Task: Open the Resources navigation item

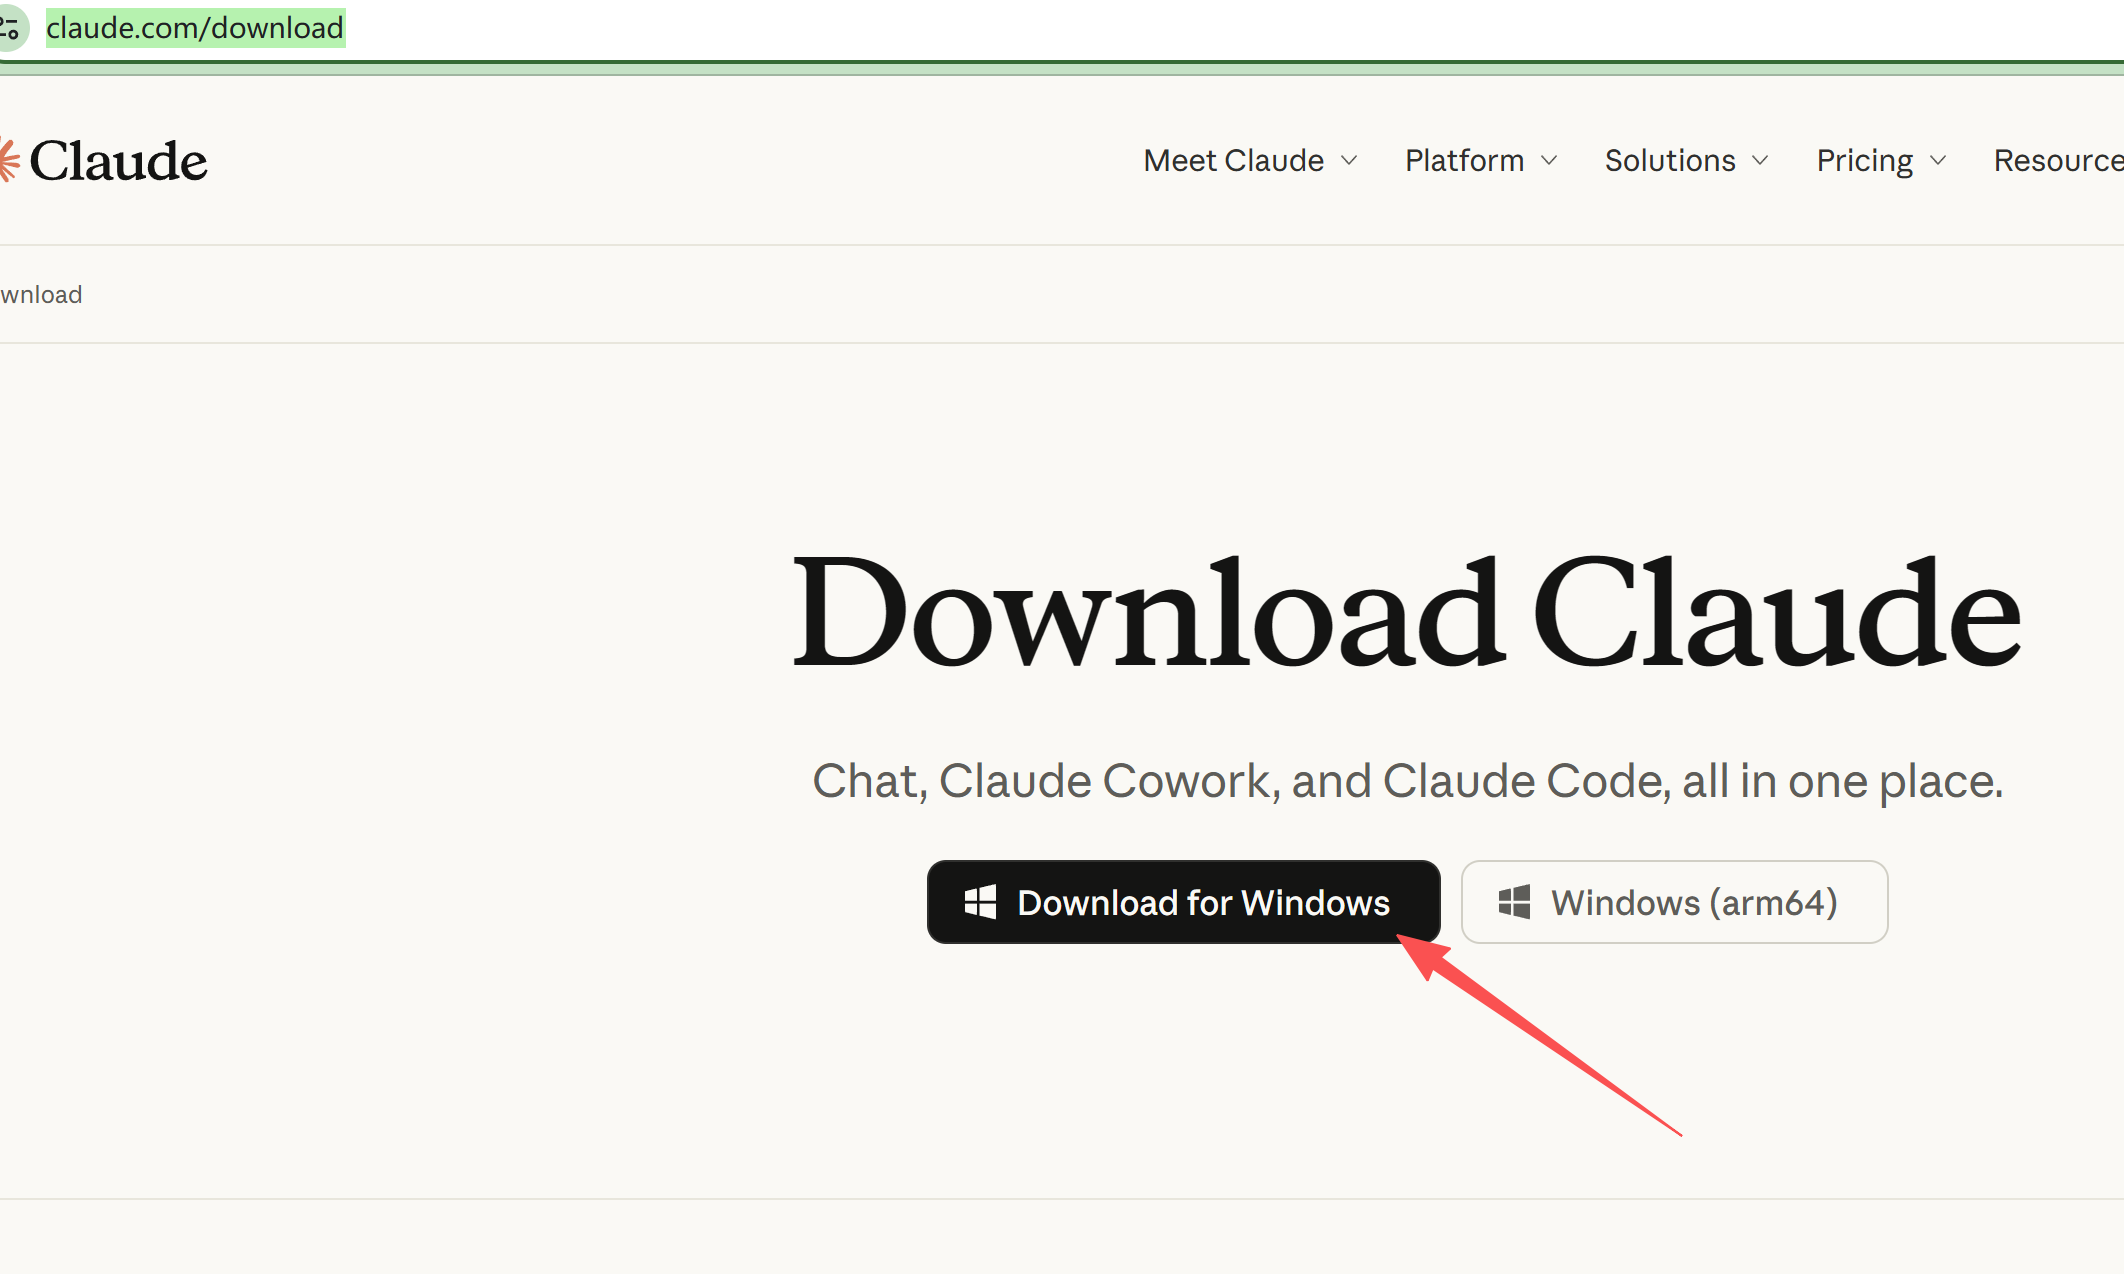Action: point(2059,161)
